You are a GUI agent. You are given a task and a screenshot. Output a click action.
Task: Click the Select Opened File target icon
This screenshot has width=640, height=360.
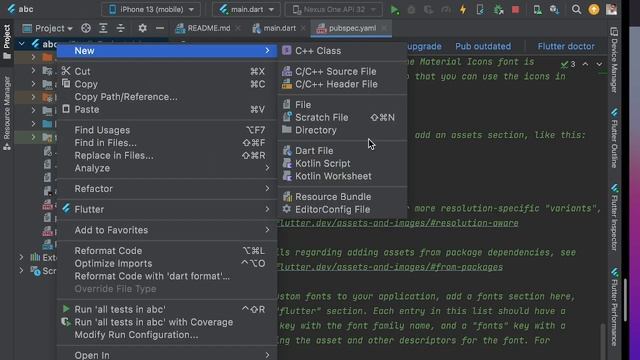pos(86,28)
